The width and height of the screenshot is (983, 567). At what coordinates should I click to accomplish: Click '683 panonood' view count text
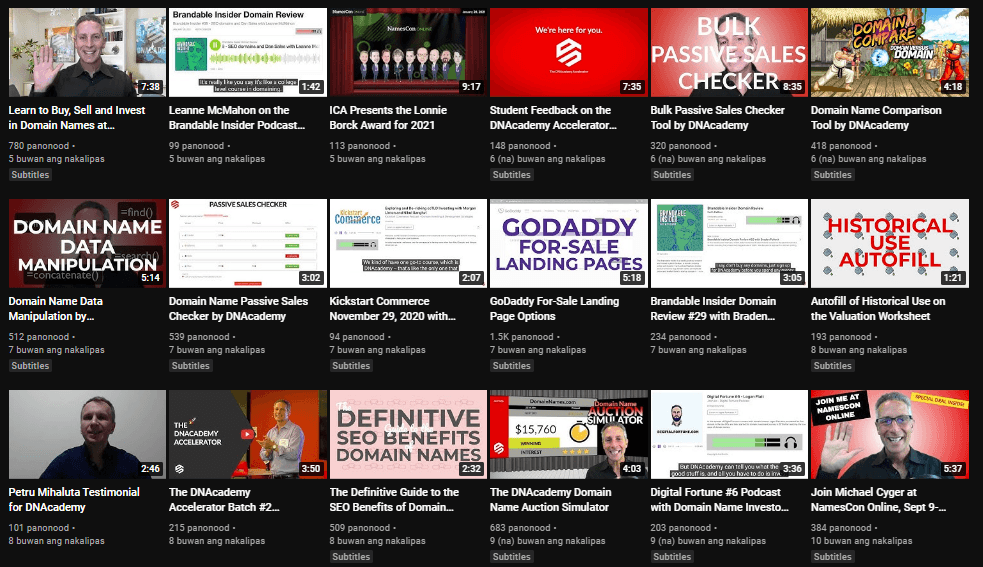click(520, 528)
